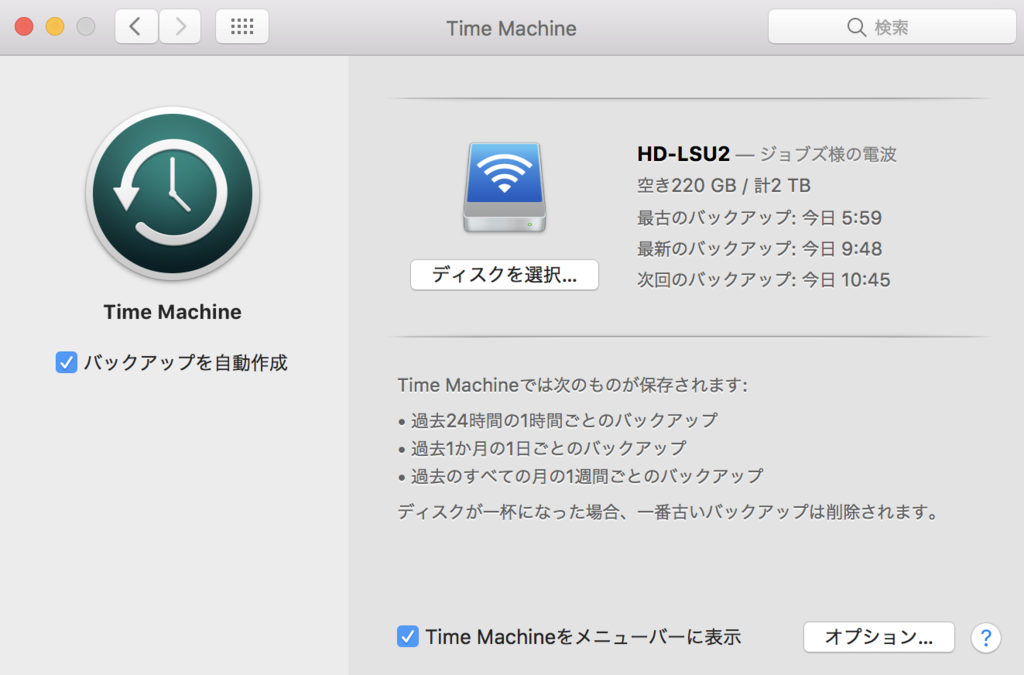Open the オプション... button
Image resolution: width=1024 pixels, height=675 pixels.
pos(879,637)
